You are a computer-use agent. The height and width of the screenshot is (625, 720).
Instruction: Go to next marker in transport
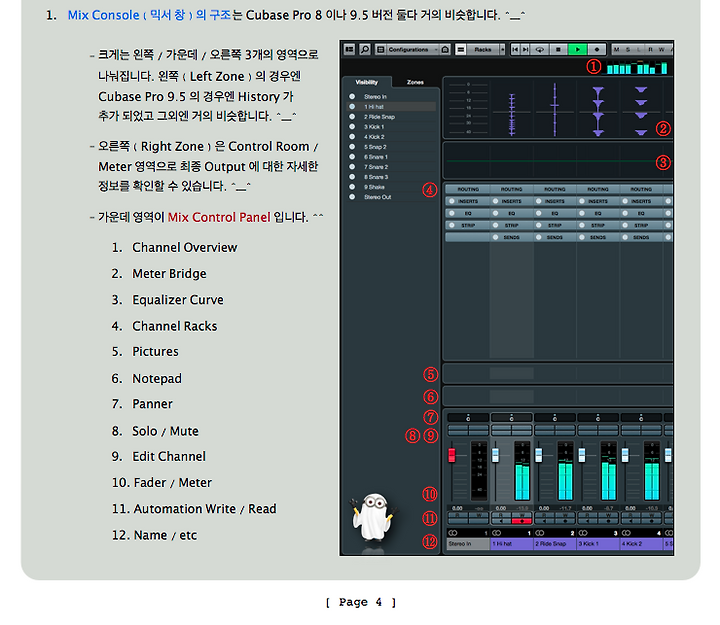pyautogui.click(x=525, y=50)
